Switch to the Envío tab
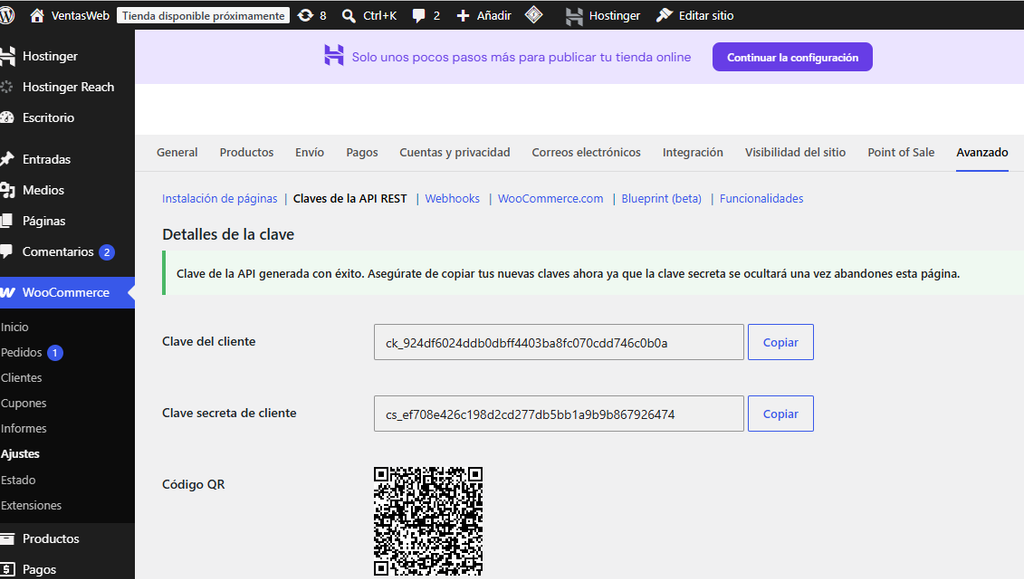The width and height of the screenshot is (1024, 579). (310, 153)
